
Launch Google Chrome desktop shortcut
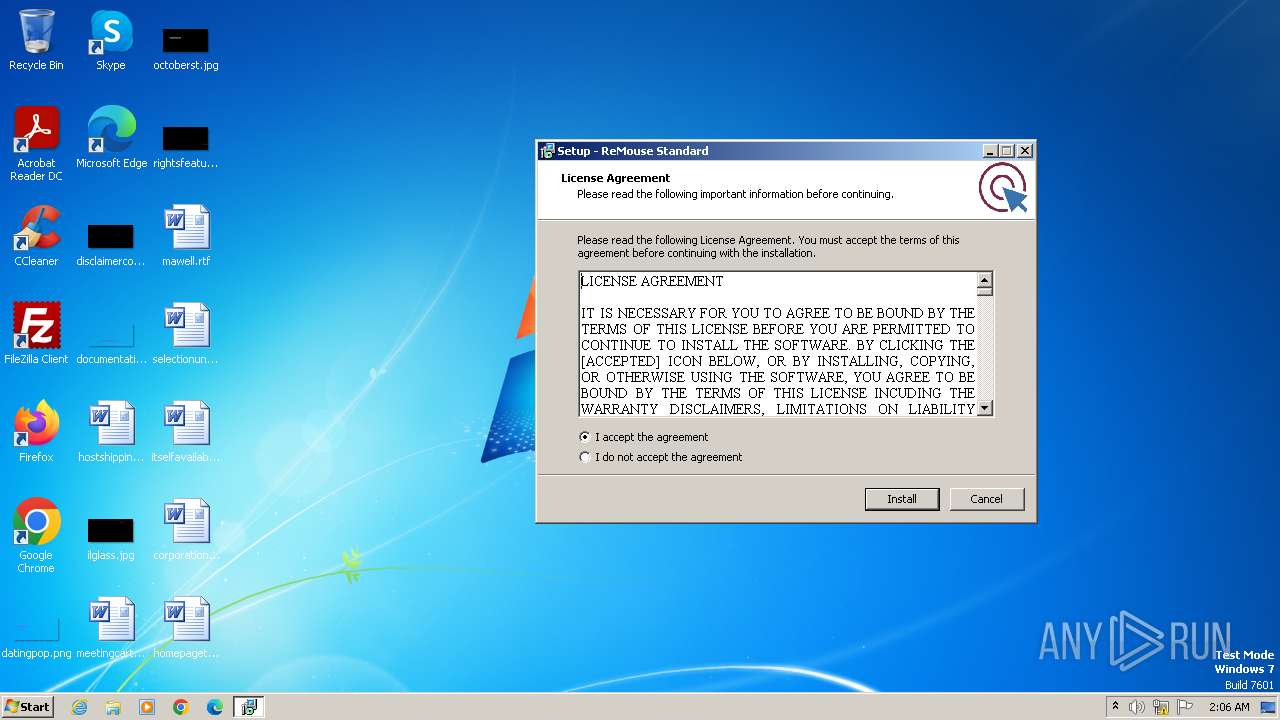pos(36,536)
